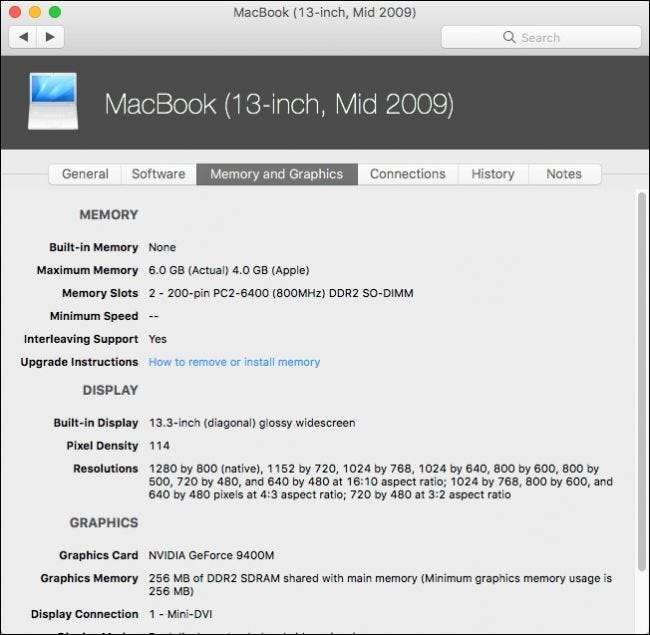Click the Memory Slots label
This screenshot has width=650, height=635.
pos(100,293)
